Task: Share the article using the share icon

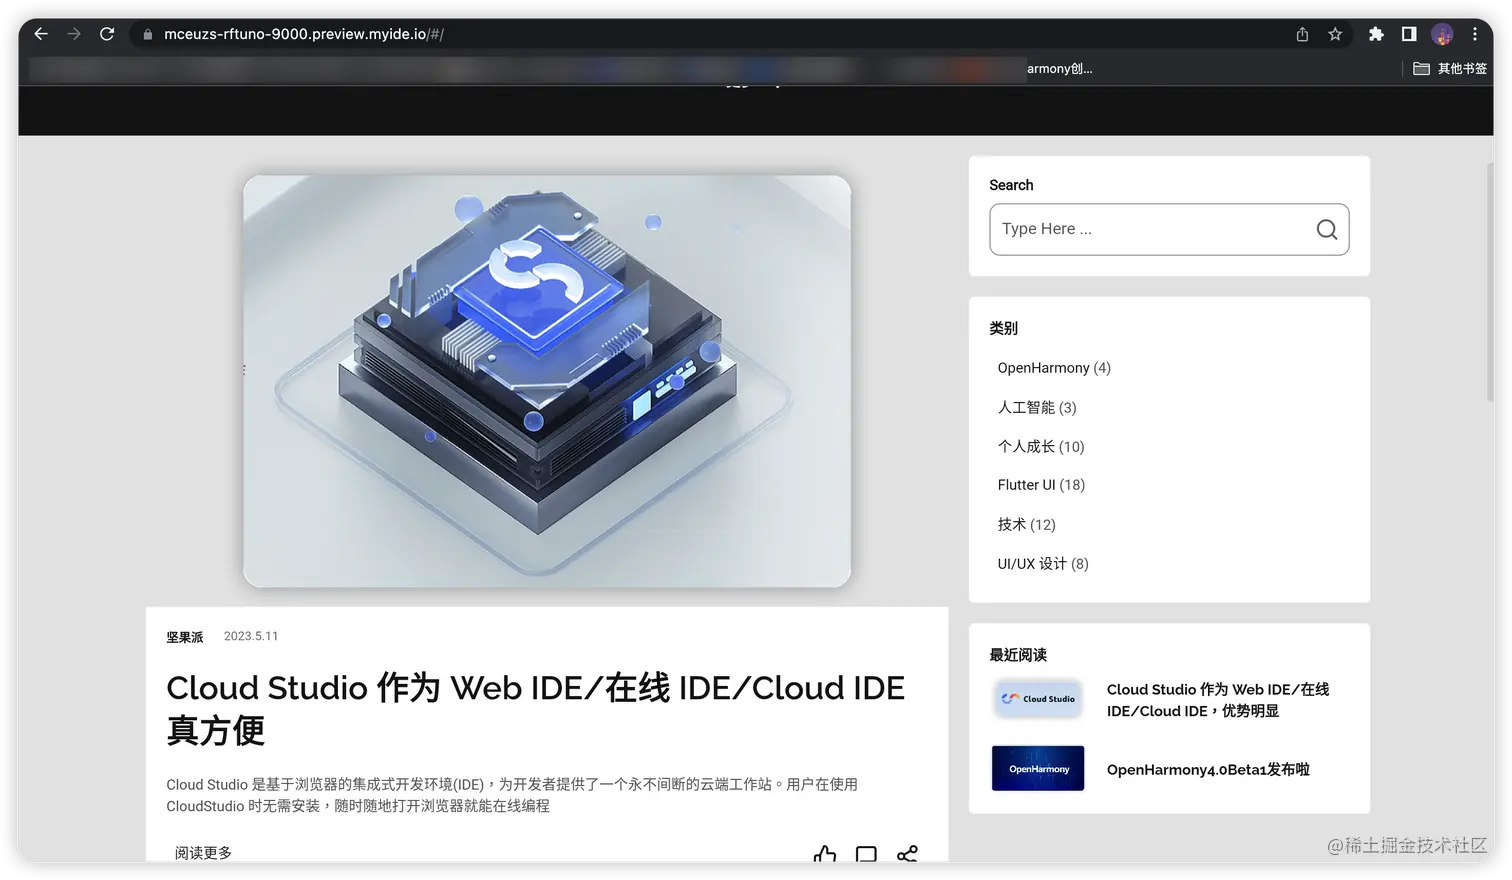Action: [907, 856]
